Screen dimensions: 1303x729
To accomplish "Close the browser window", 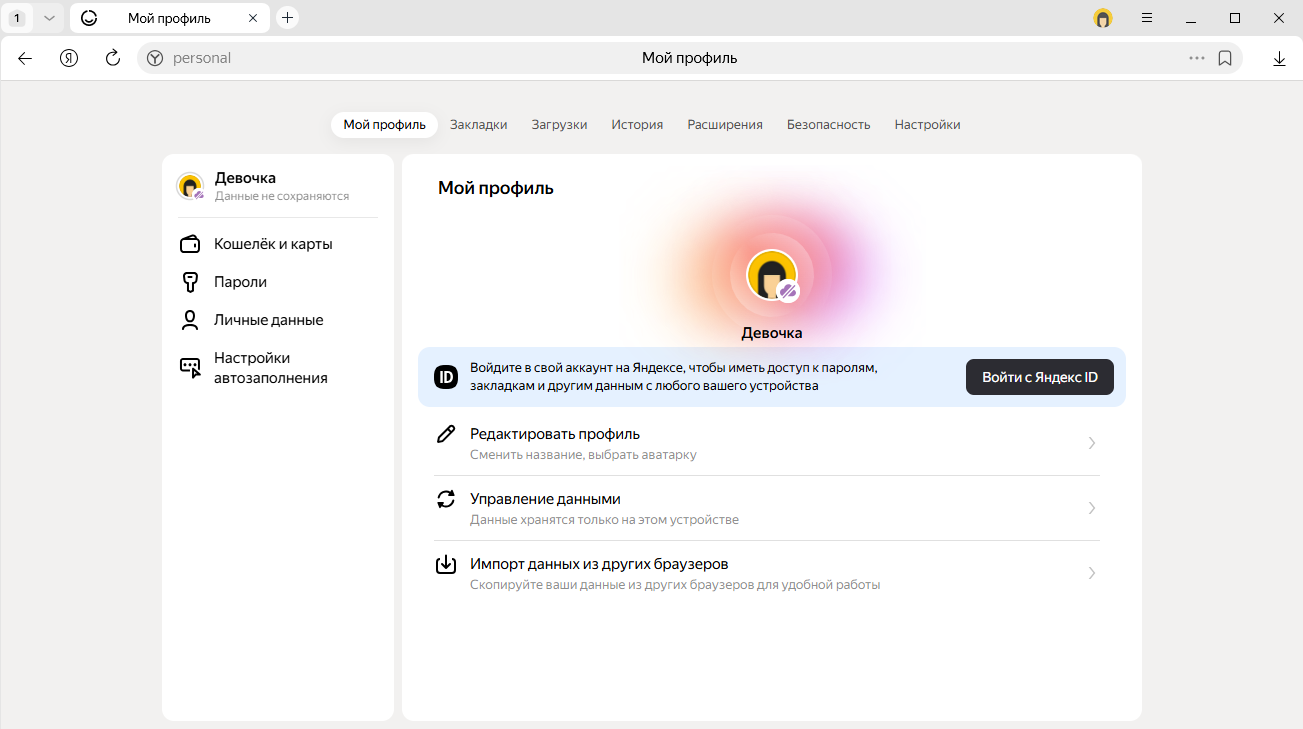I will point(1279,18).
